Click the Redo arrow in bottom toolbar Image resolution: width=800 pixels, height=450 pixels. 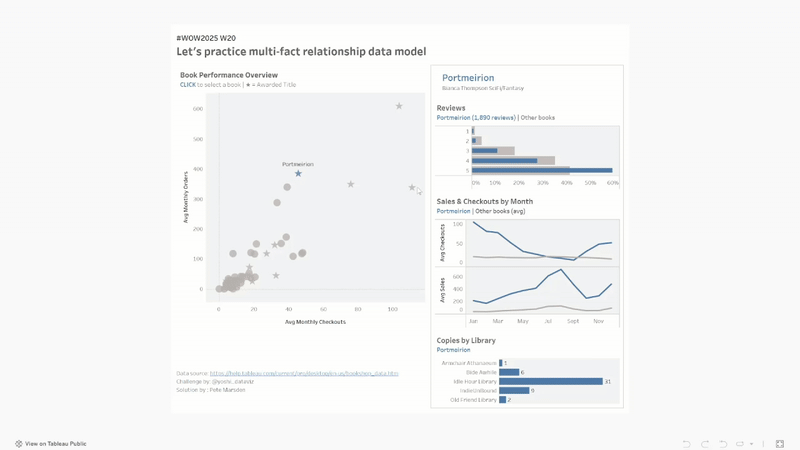[704, 443]
